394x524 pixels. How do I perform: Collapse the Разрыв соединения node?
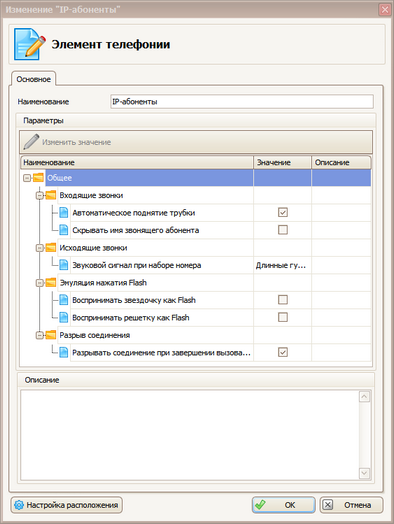(39, 335)
